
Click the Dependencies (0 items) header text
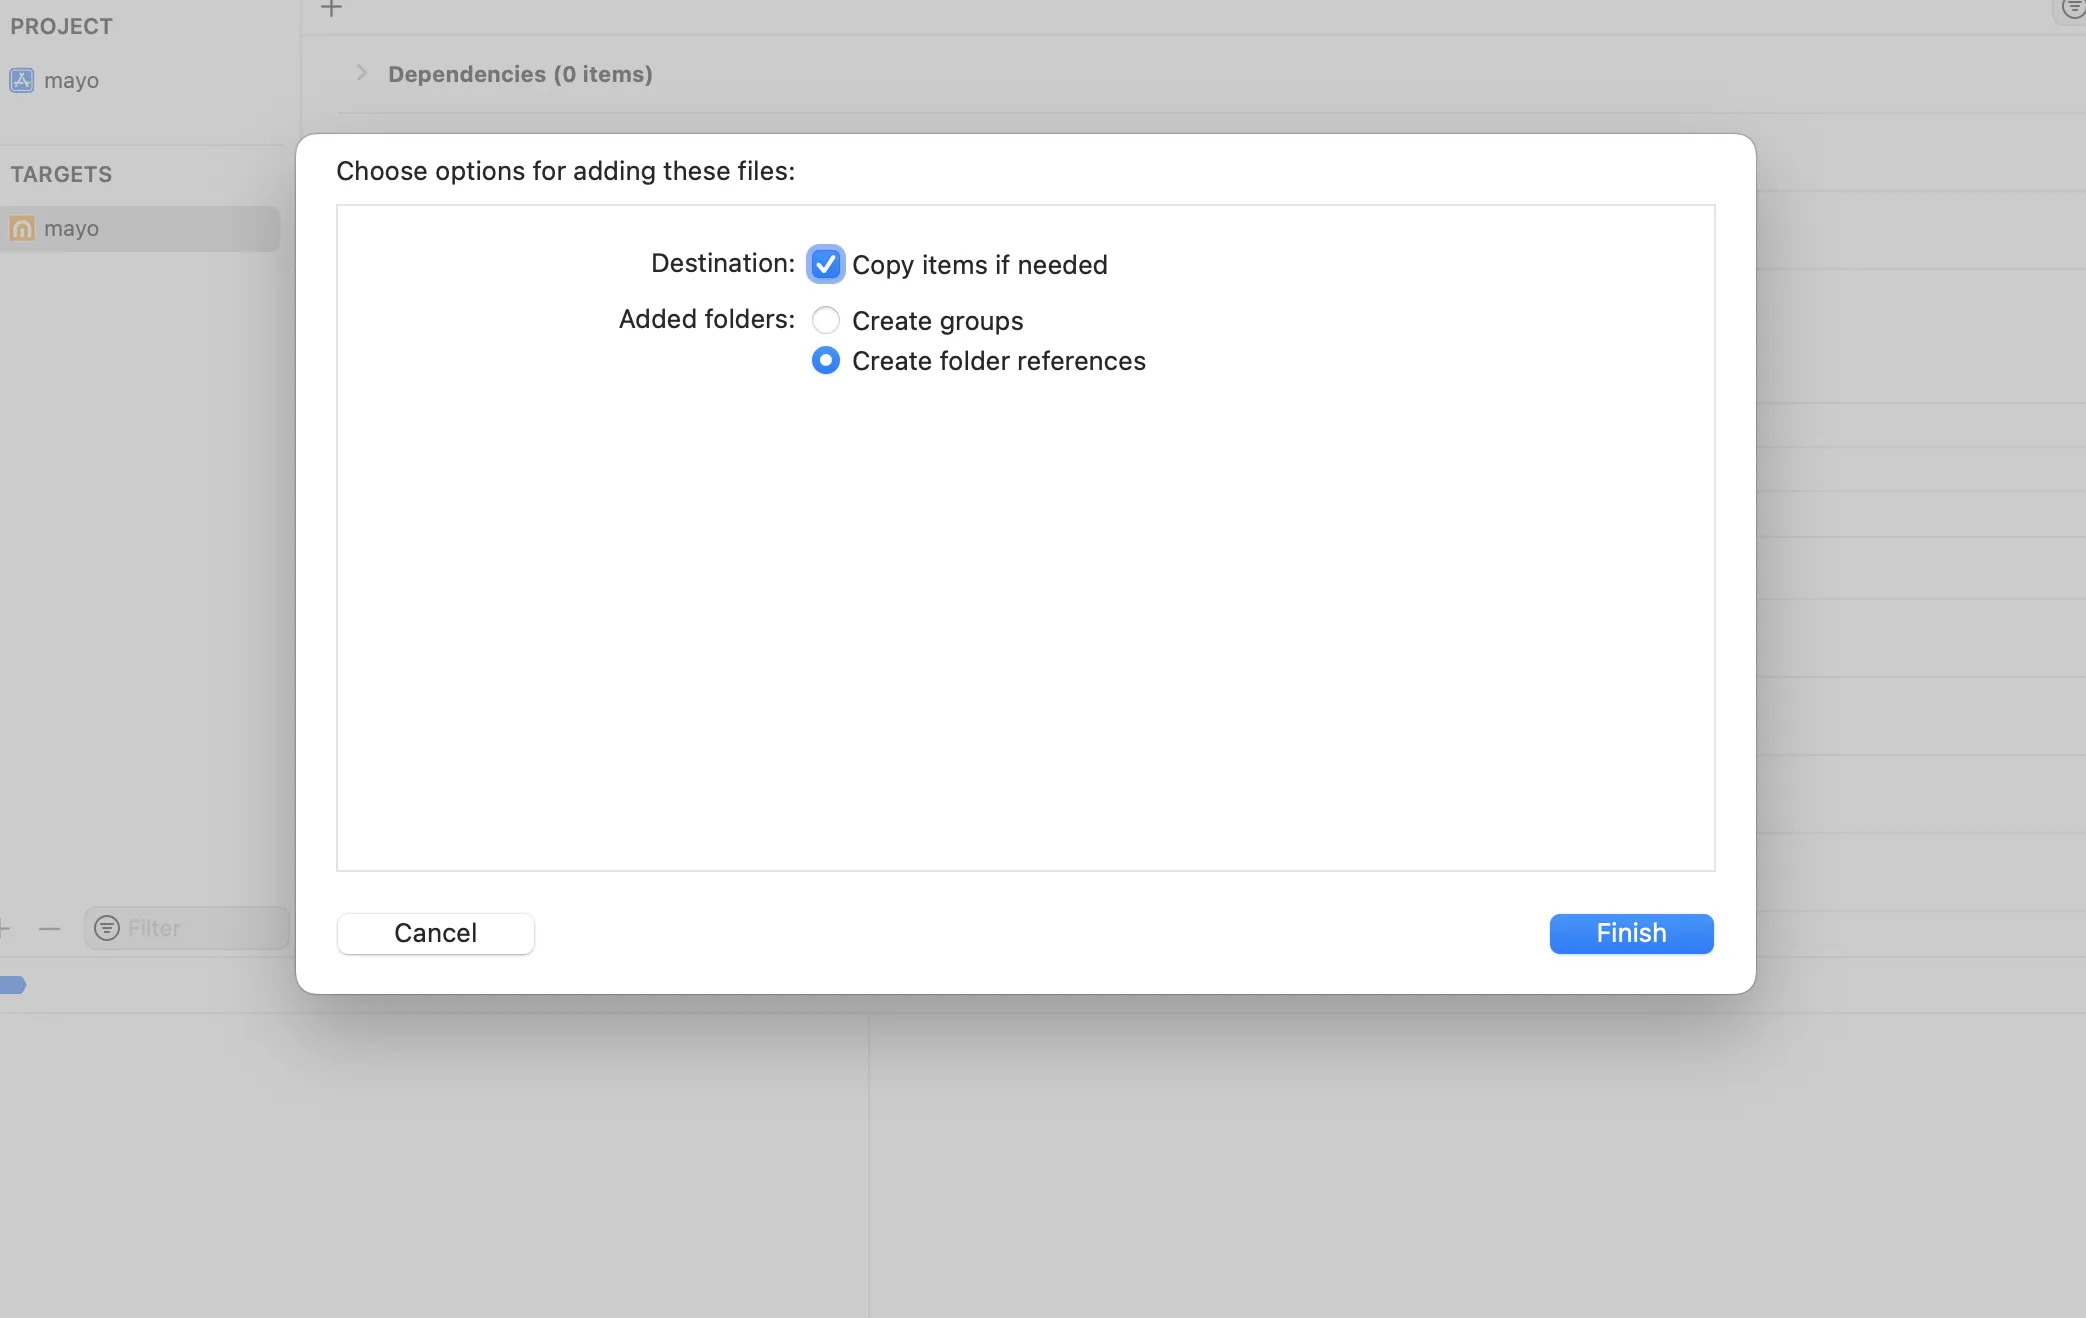[520, 74]
